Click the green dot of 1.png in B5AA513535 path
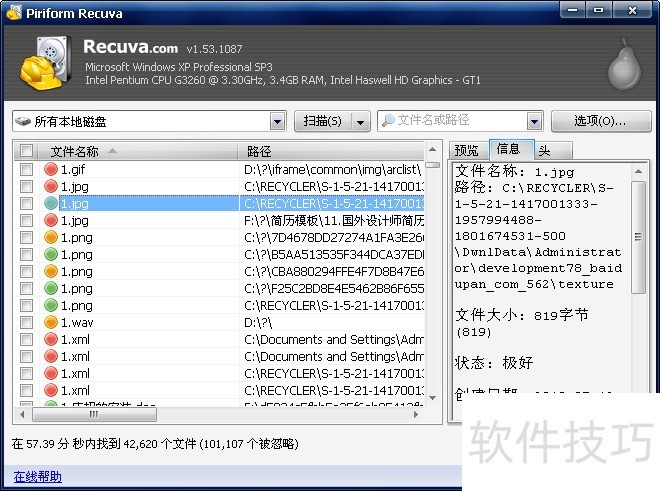Viewport: 660px width, 491px height. (51, 254)
